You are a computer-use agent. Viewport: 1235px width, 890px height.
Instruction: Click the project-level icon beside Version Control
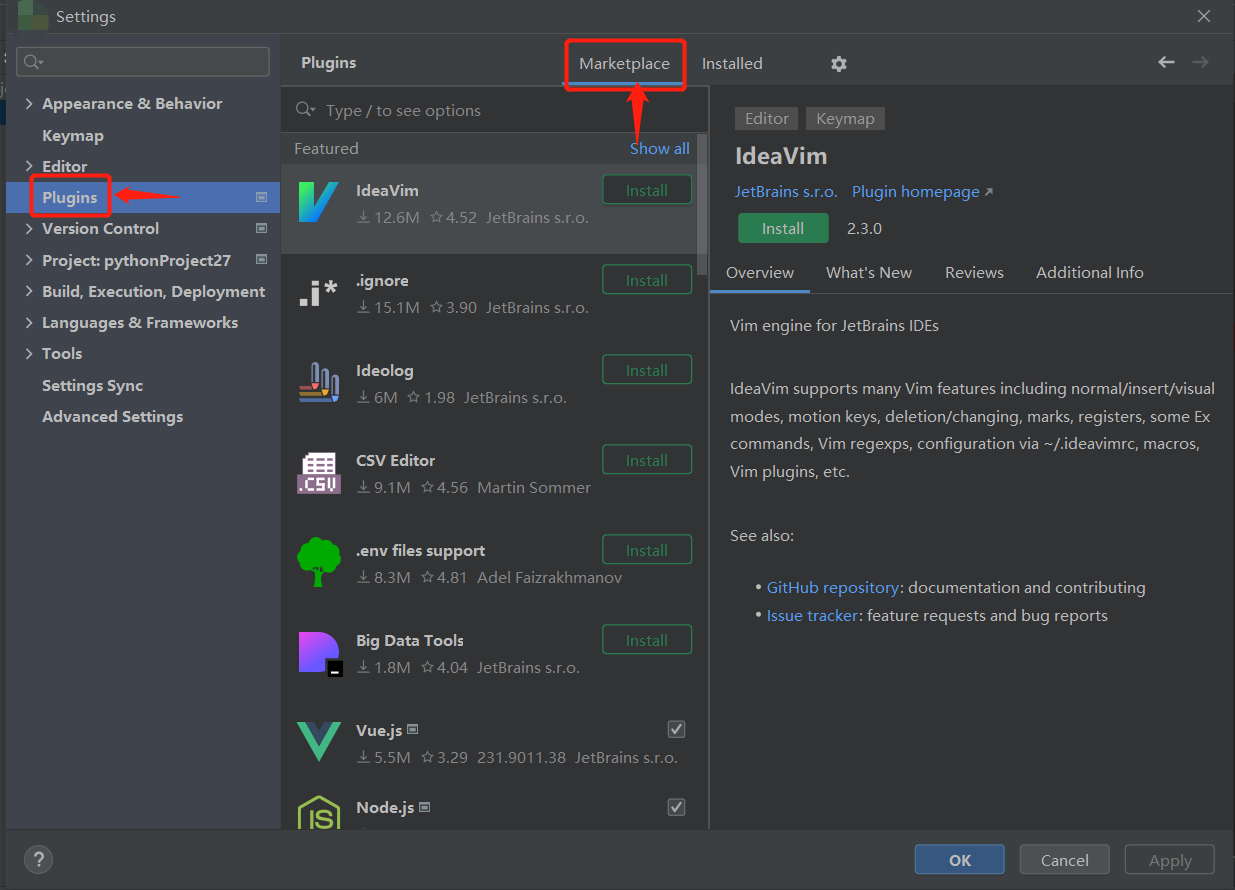click(262, 228)
